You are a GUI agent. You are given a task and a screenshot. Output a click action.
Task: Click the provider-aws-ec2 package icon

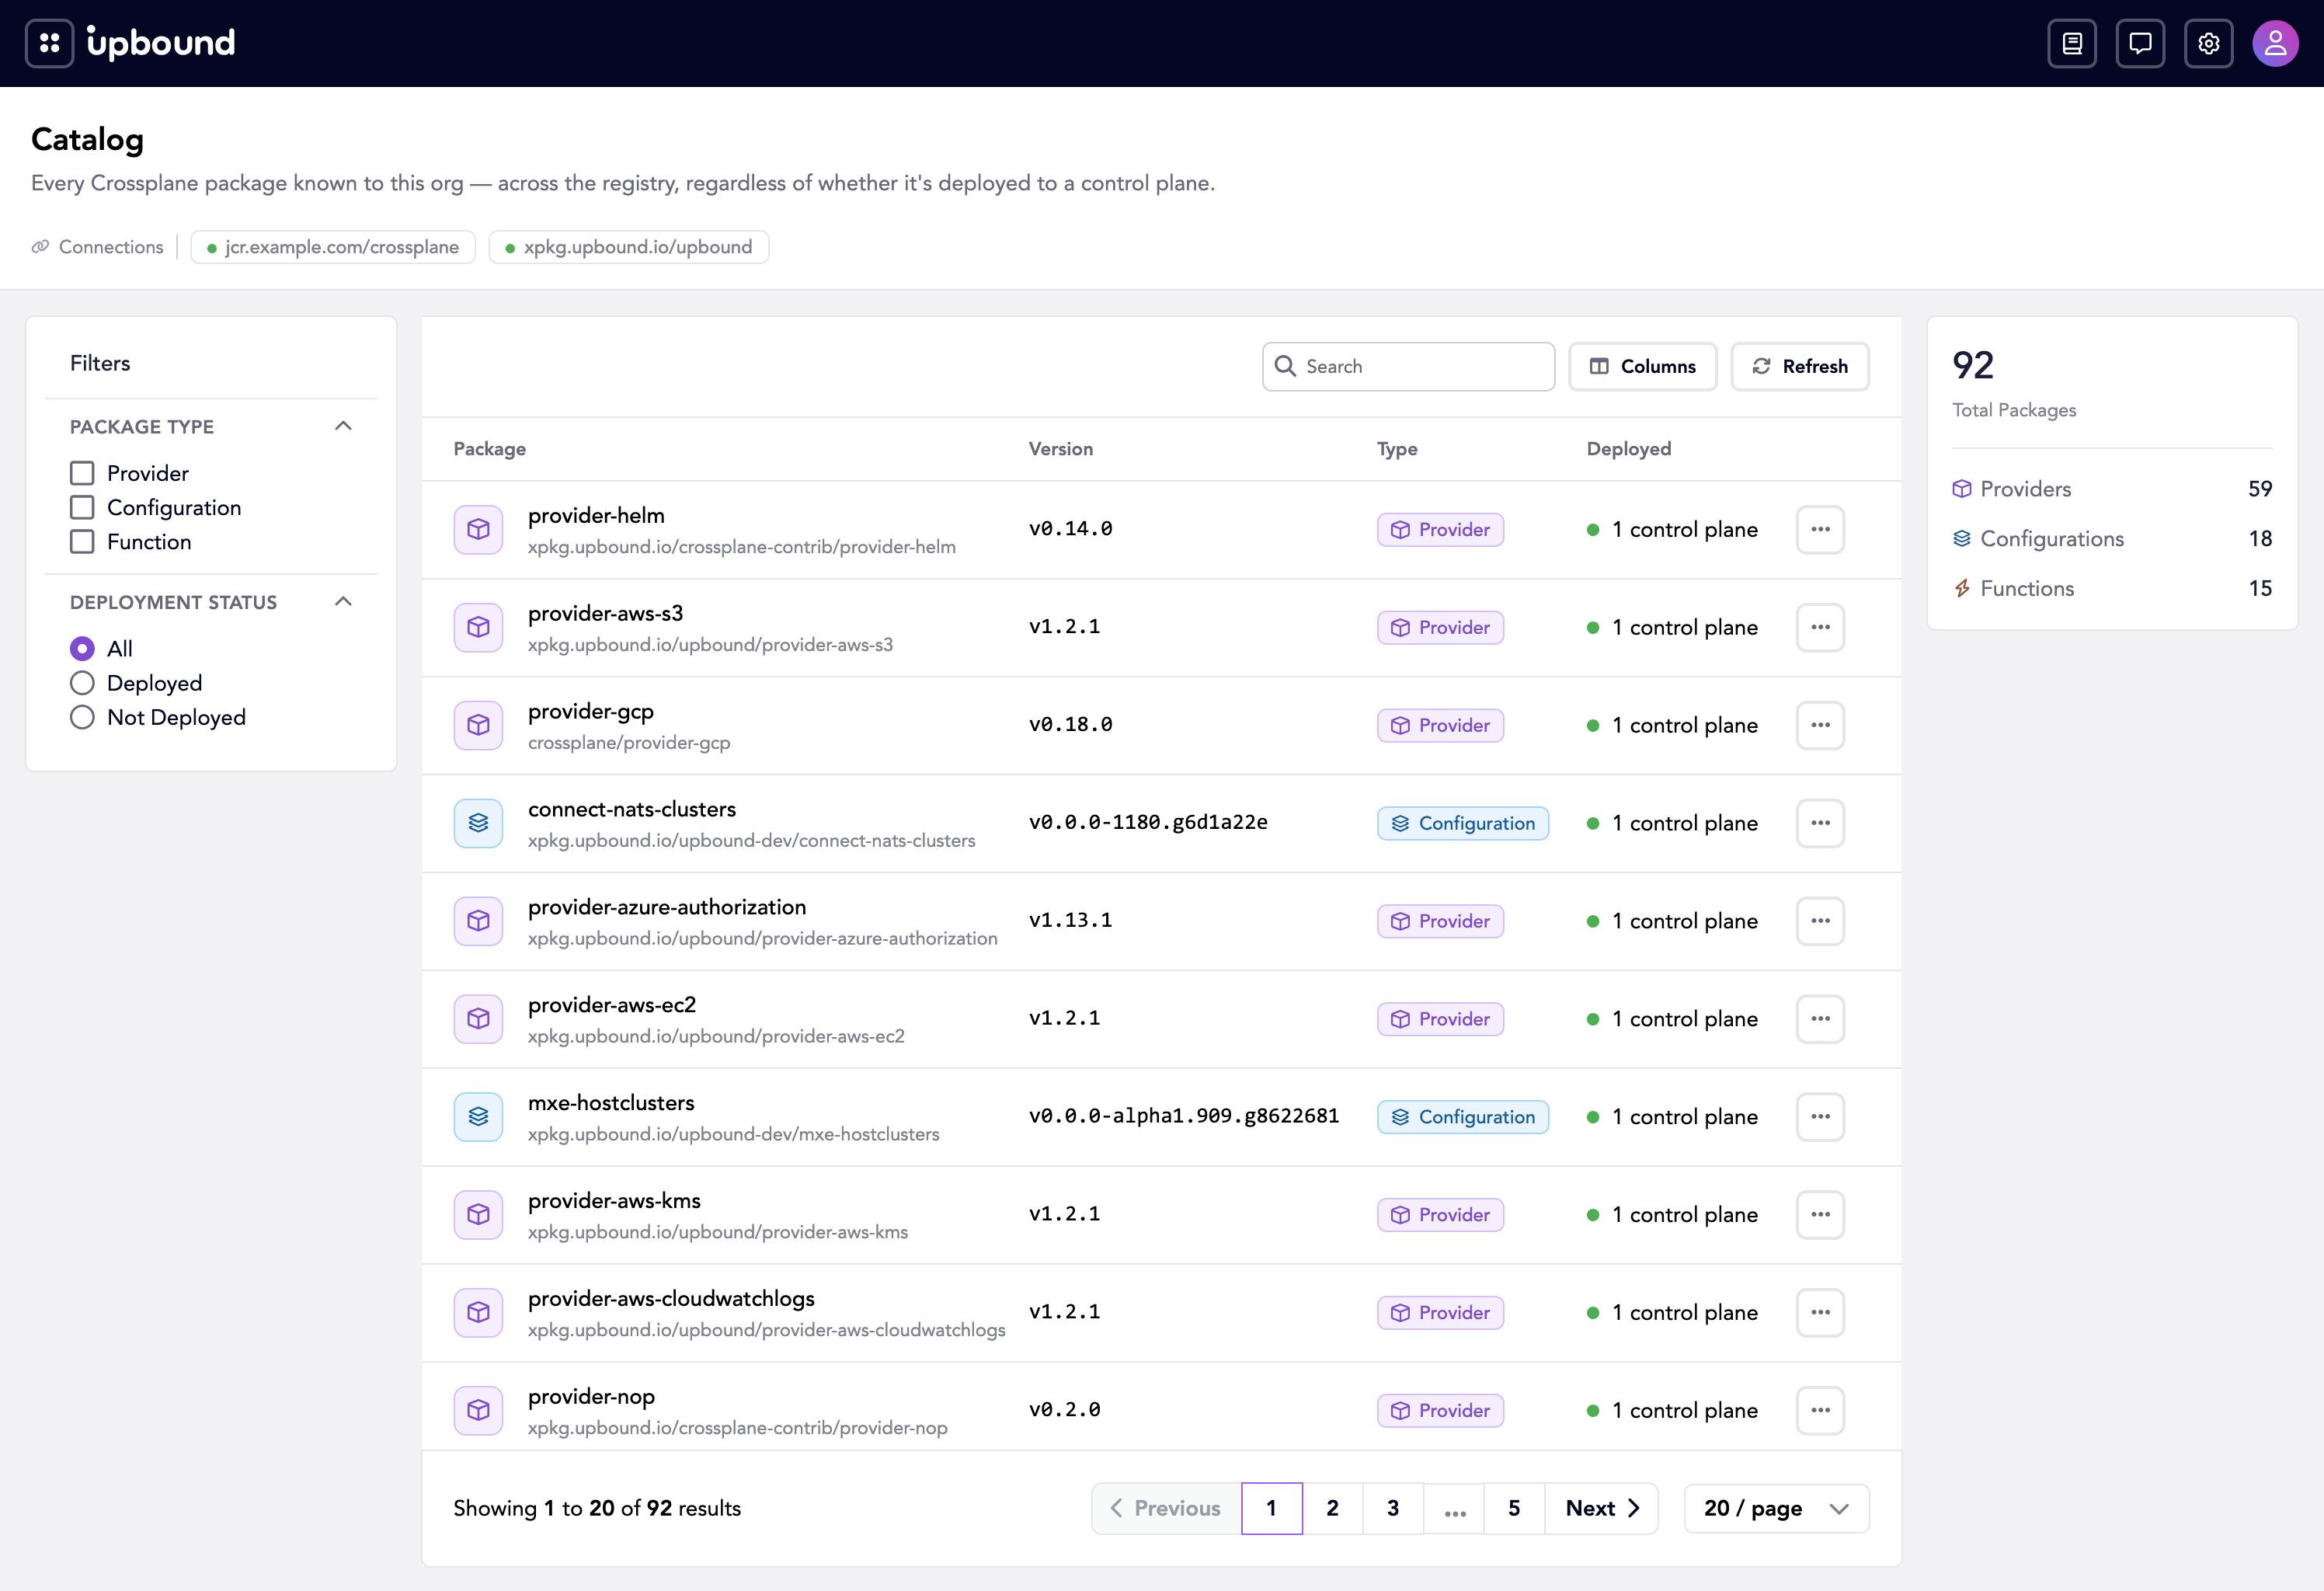[x=478, y=1019]
